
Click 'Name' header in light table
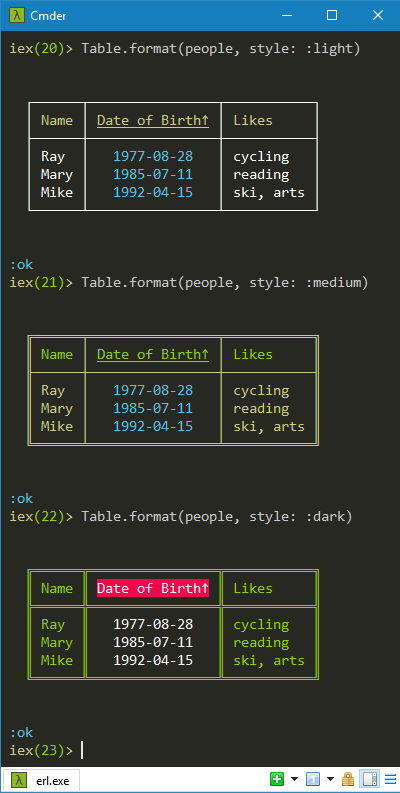point(57,120)
